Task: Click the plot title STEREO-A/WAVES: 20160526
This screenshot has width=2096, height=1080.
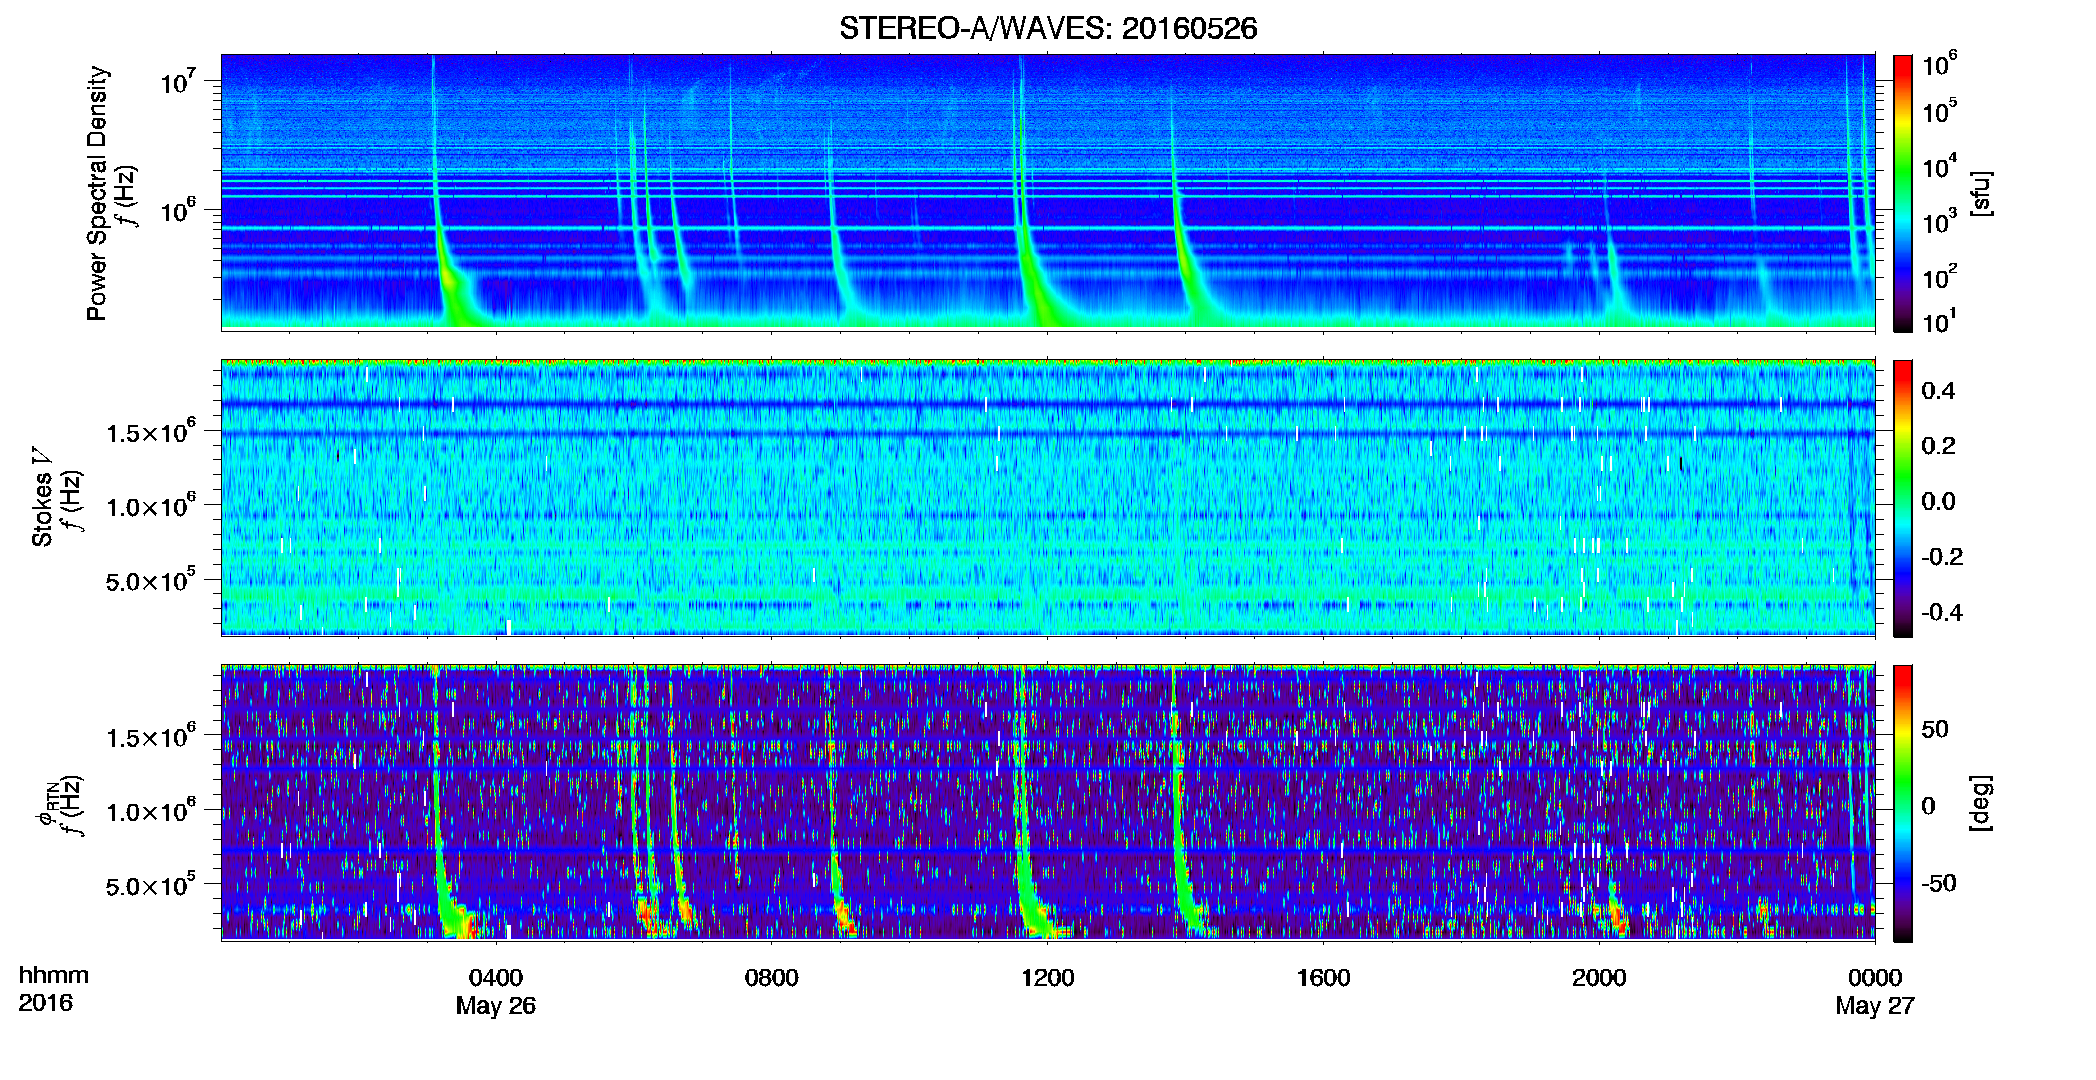Action: coord(1048,28)
